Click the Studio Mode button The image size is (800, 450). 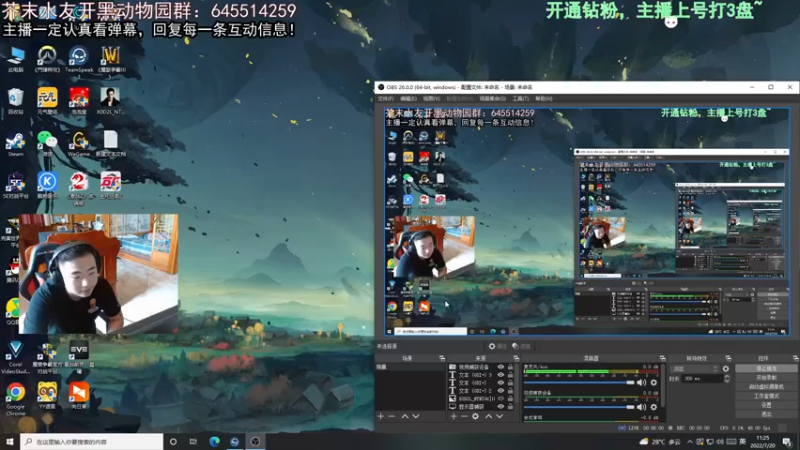coord(766,396)
